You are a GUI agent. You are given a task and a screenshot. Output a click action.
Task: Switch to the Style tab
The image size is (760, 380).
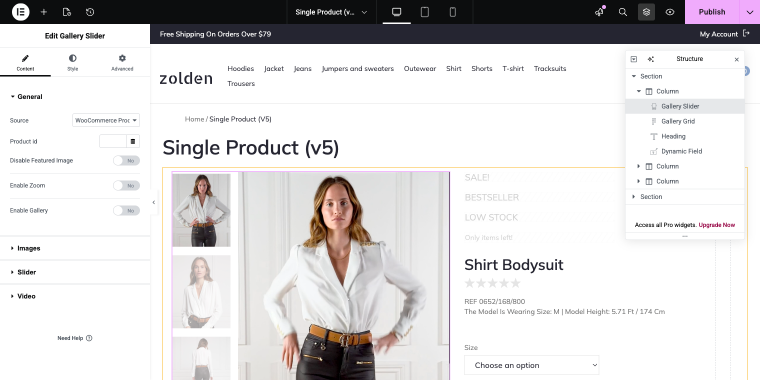click(x=72, y=63)
